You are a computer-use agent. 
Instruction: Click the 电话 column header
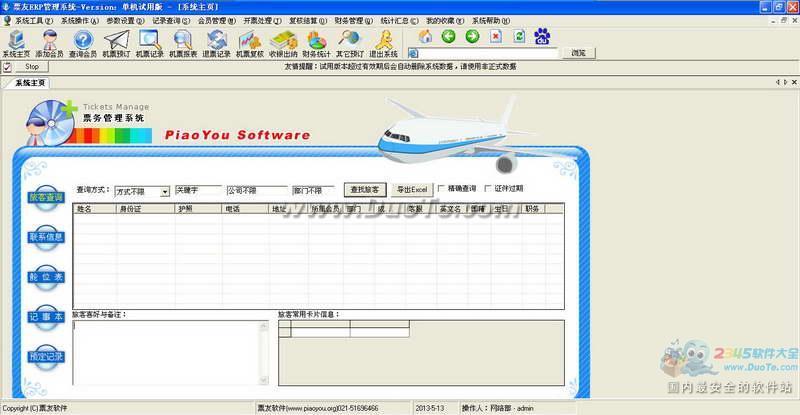click(x=245, y=209)
